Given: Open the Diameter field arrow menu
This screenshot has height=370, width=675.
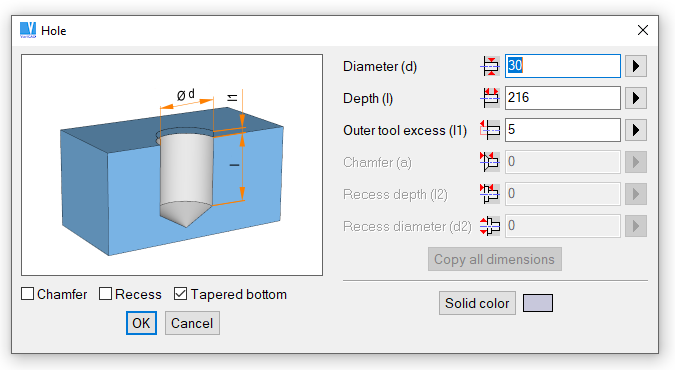Looking at the screenshot, I should click(636, 66).
